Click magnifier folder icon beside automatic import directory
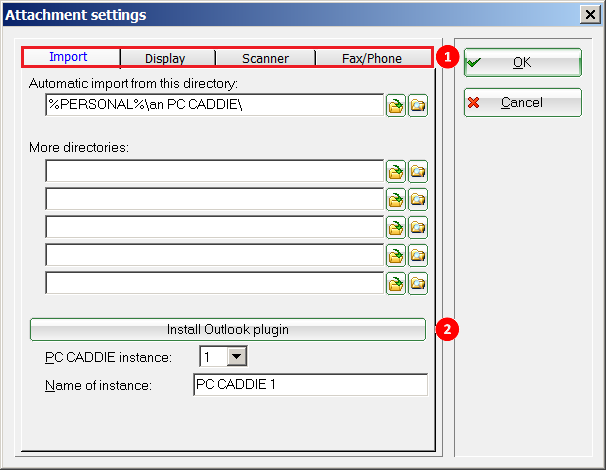Viewport: 606px width, 470px height. pos(418,105)
